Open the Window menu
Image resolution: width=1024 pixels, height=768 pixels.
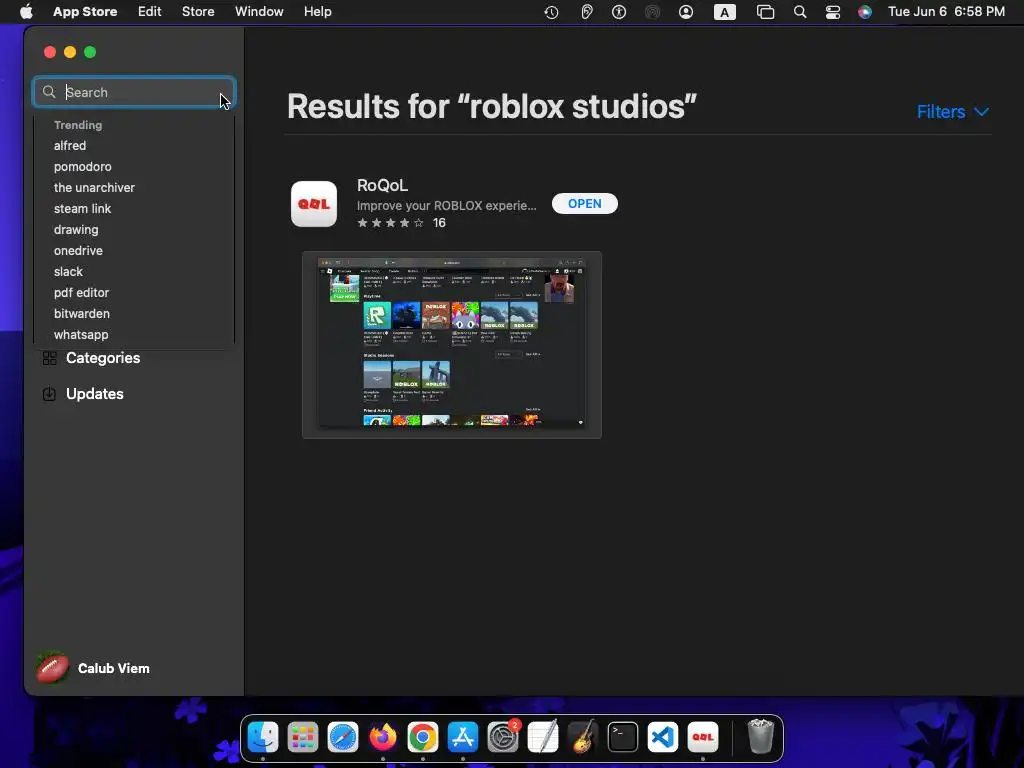(x=259, y=12)
